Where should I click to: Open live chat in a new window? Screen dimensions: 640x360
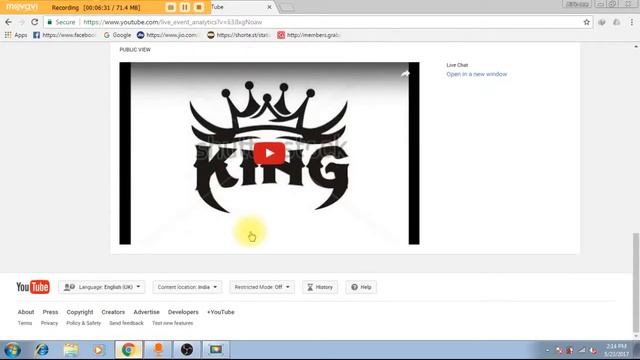click(476, 74)
